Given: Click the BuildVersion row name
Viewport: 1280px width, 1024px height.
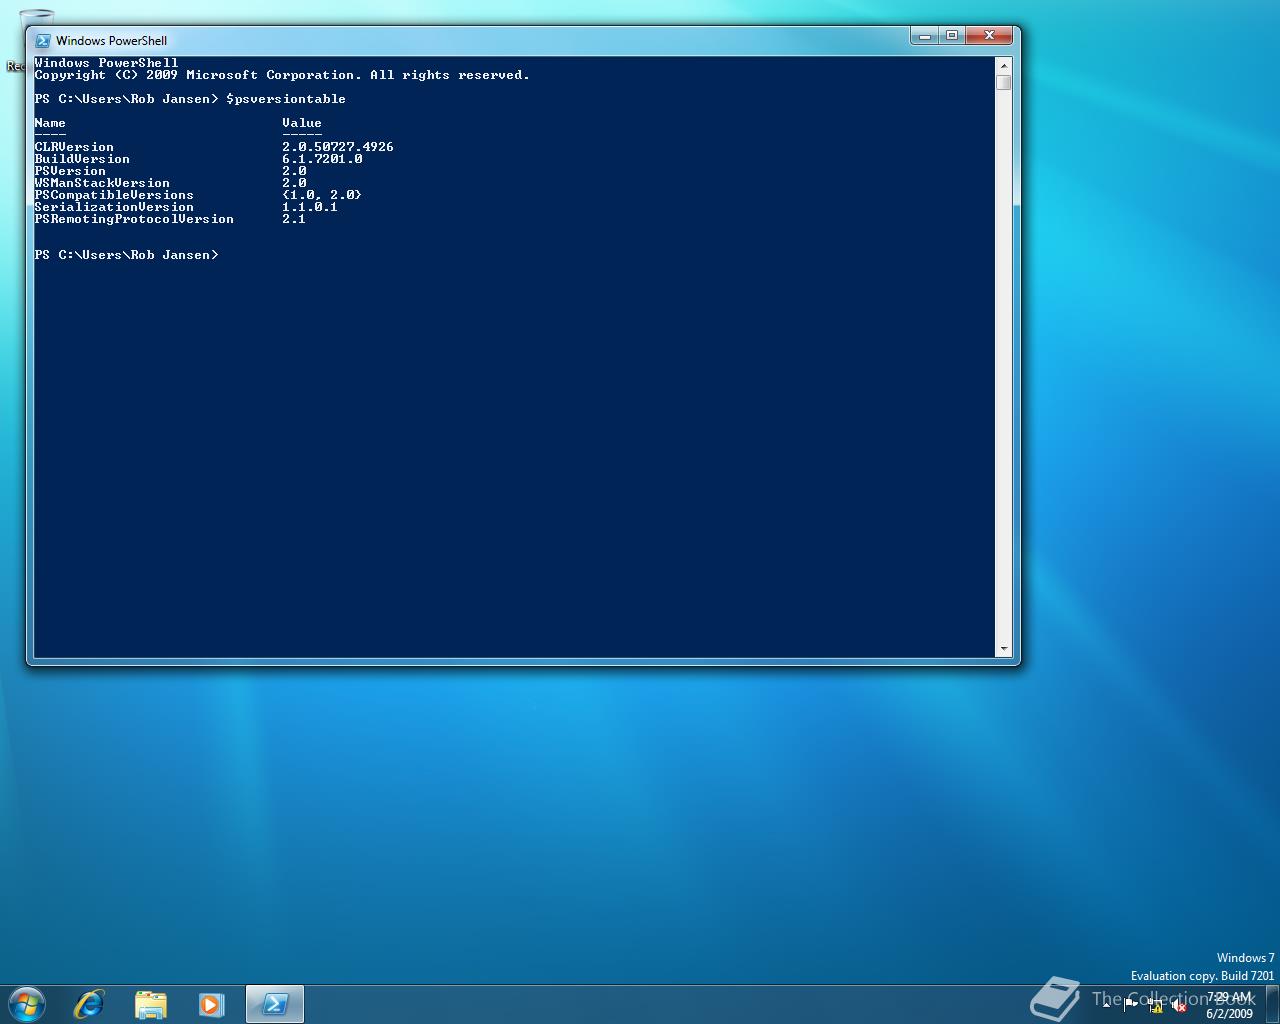Looking at the screenshot, I should [x=82, y=159].
